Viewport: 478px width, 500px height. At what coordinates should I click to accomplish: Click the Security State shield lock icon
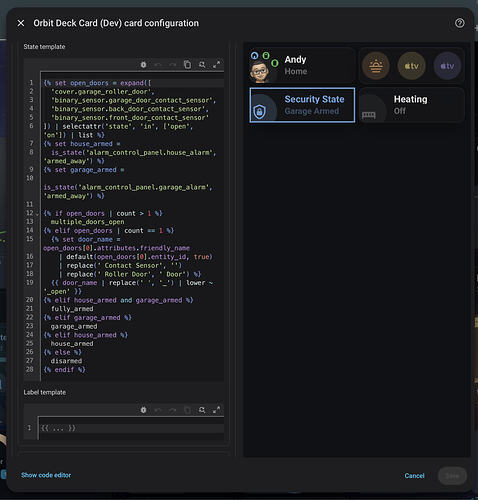pyautogui.click(x=260, y=112)
